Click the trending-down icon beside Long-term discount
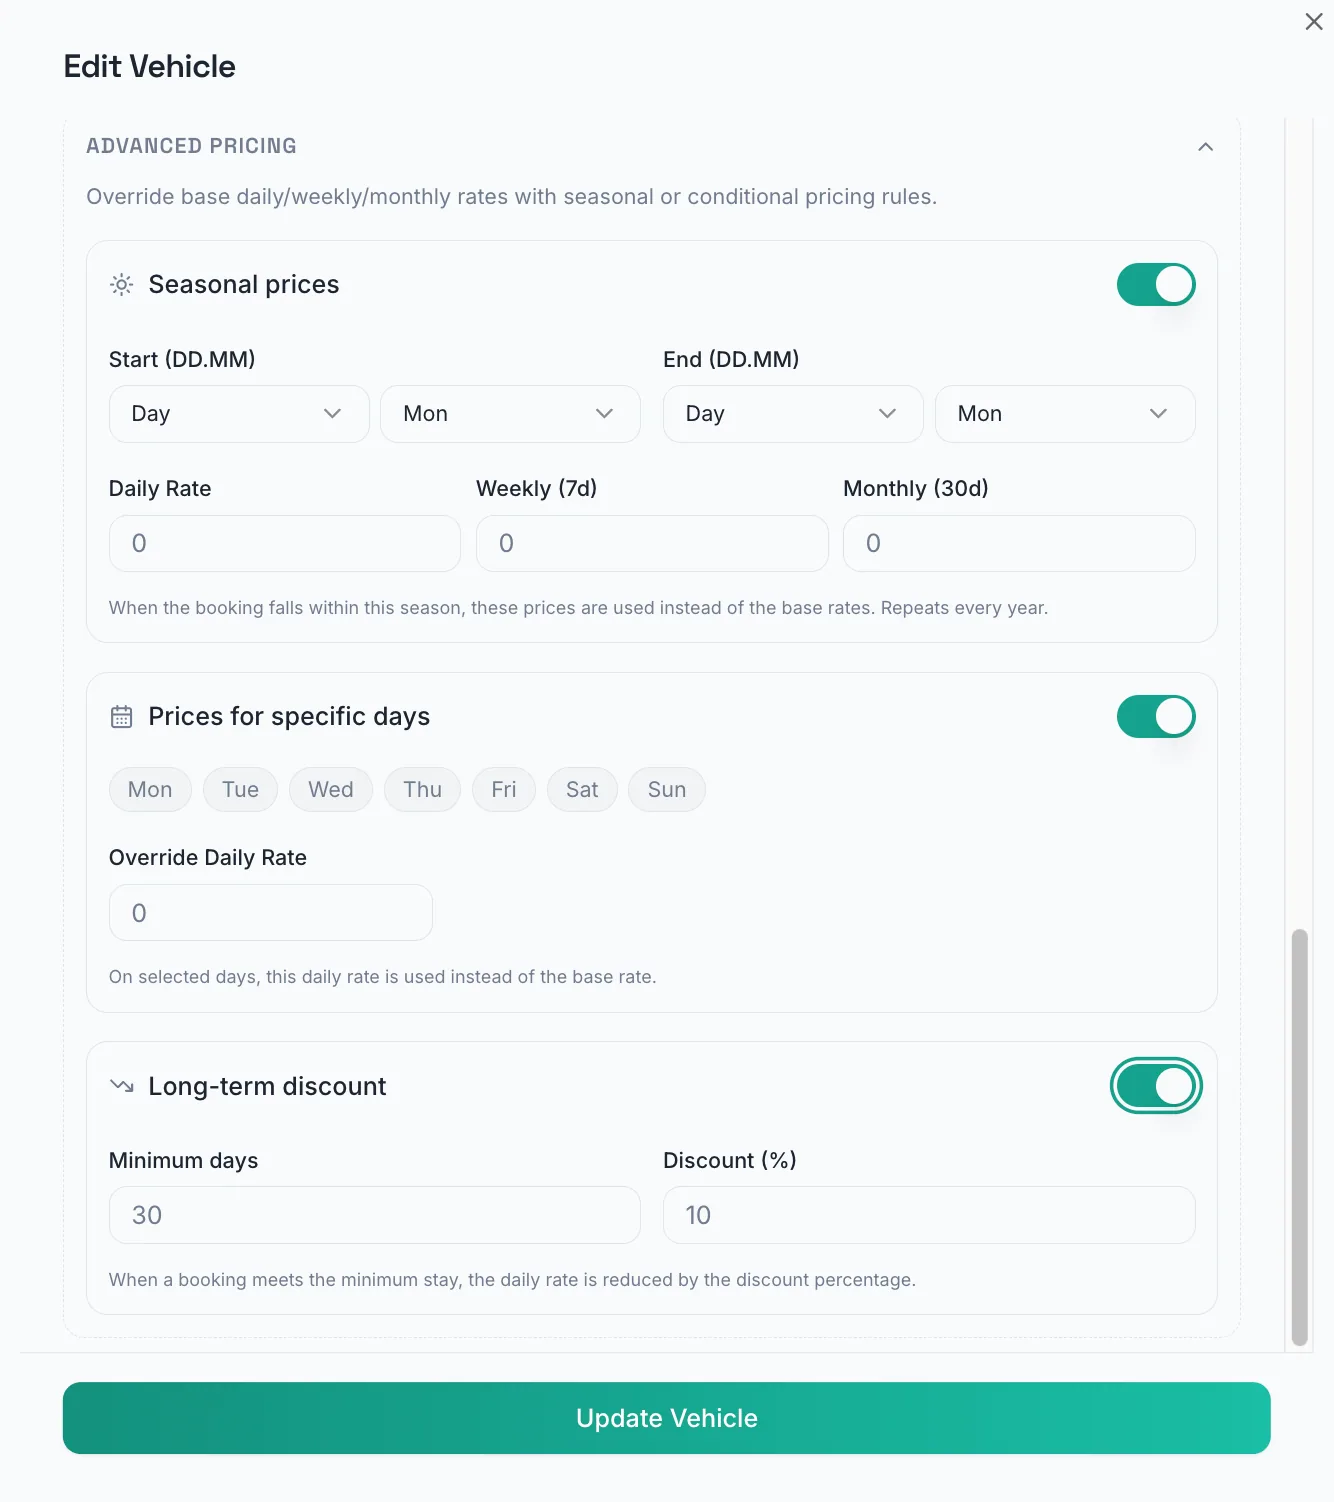The image size is (1334, 1502). pyautogui.click(x=121, y=1086)
